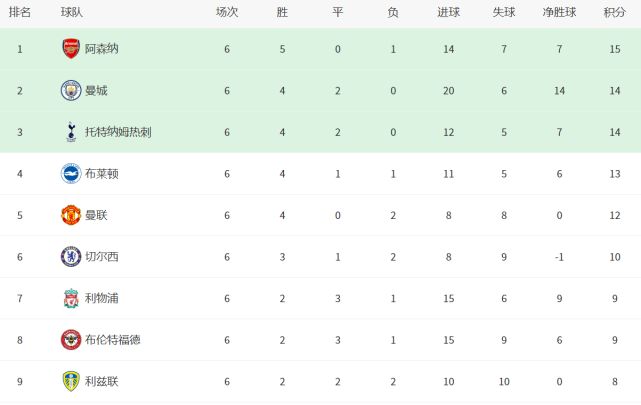Select the 排名 column header
The width and height of the screenshot is (641, 405).
pos(20,12)
